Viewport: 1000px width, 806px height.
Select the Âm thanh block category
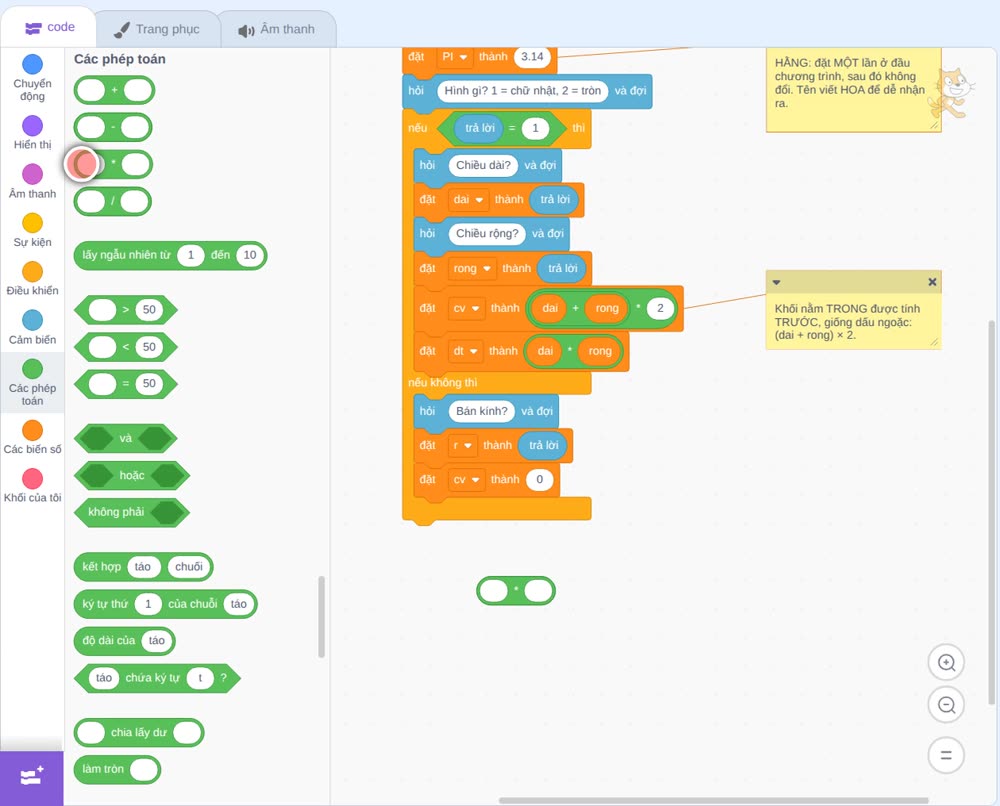tap(32, 181)
